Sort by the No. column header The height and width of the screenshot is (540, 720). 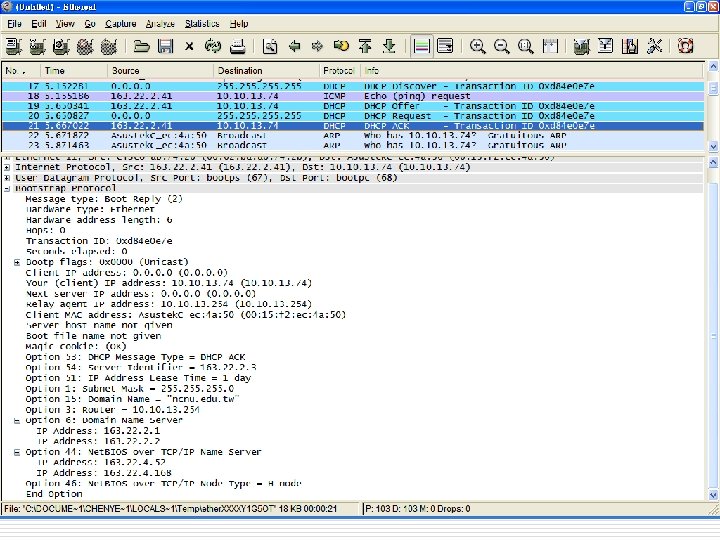pyautogui.click(x=21, y=71)
